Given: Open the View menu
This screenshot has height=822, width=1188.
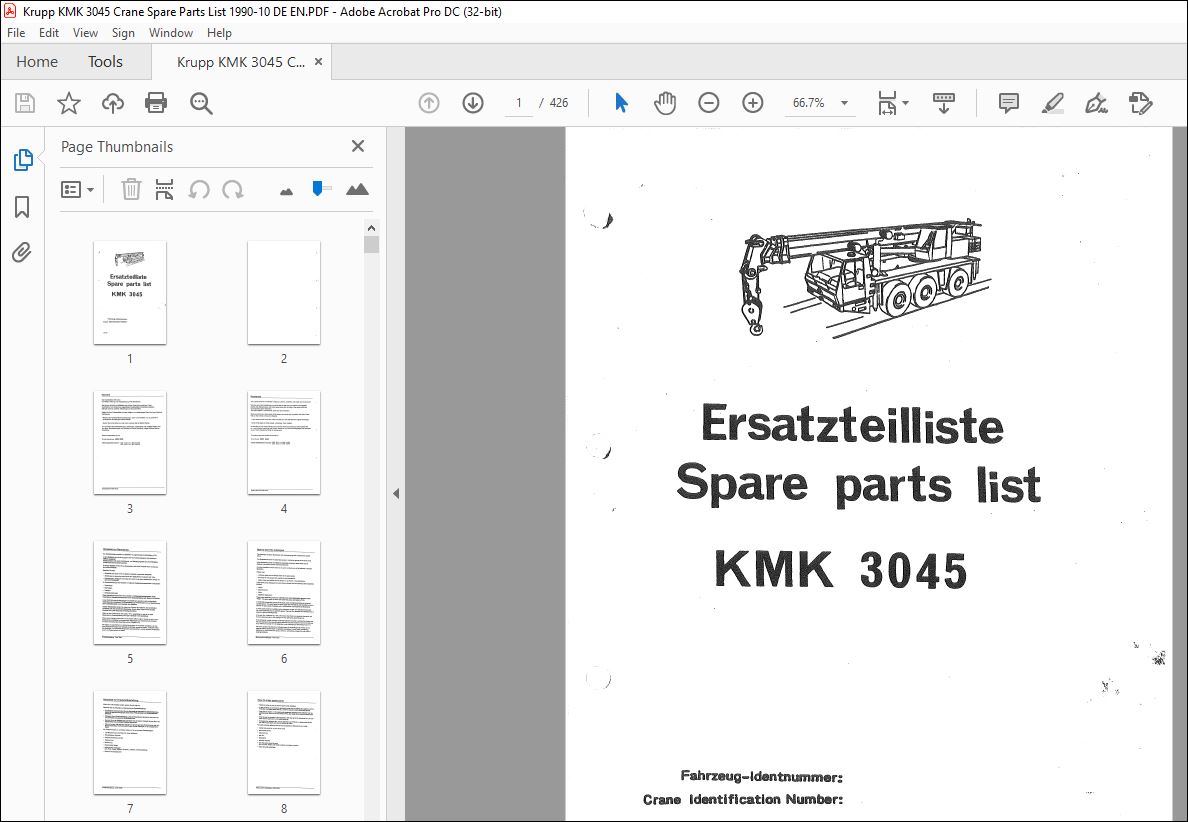Looking at the screenshot, I should (85, 33).
